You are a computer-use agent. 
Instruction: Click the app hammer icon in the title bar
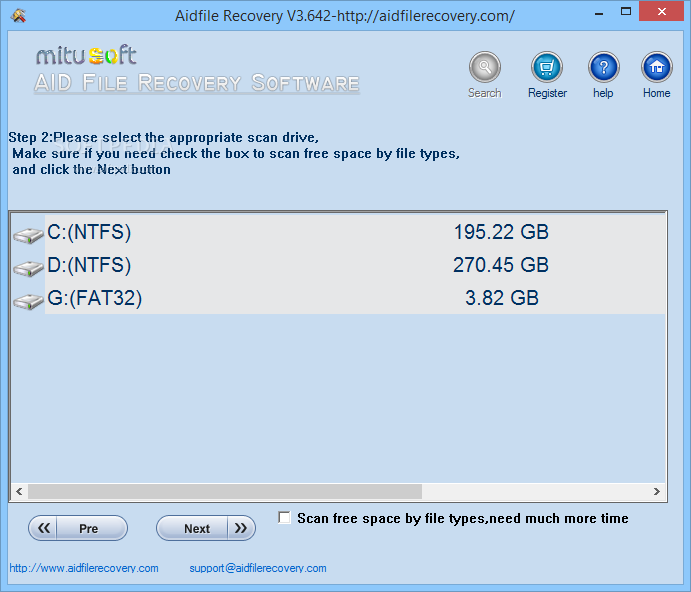point(18,15)
